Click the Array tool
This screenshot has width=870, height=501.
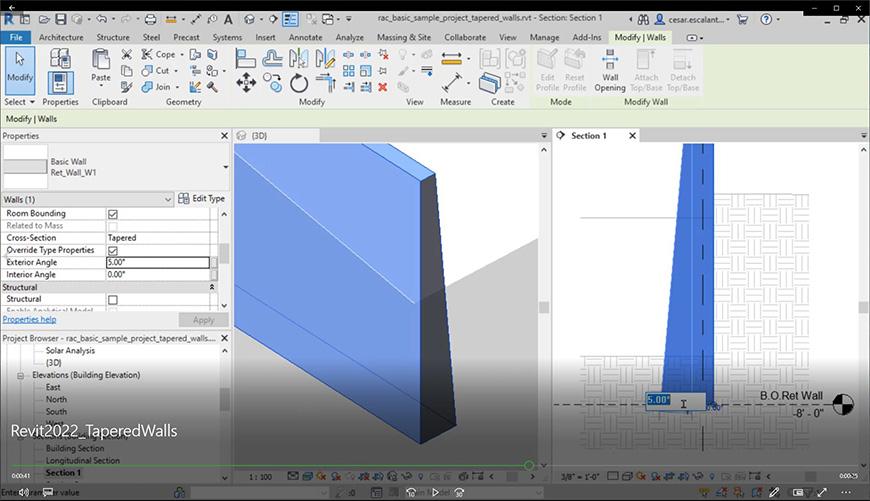(x=348, y=71)
